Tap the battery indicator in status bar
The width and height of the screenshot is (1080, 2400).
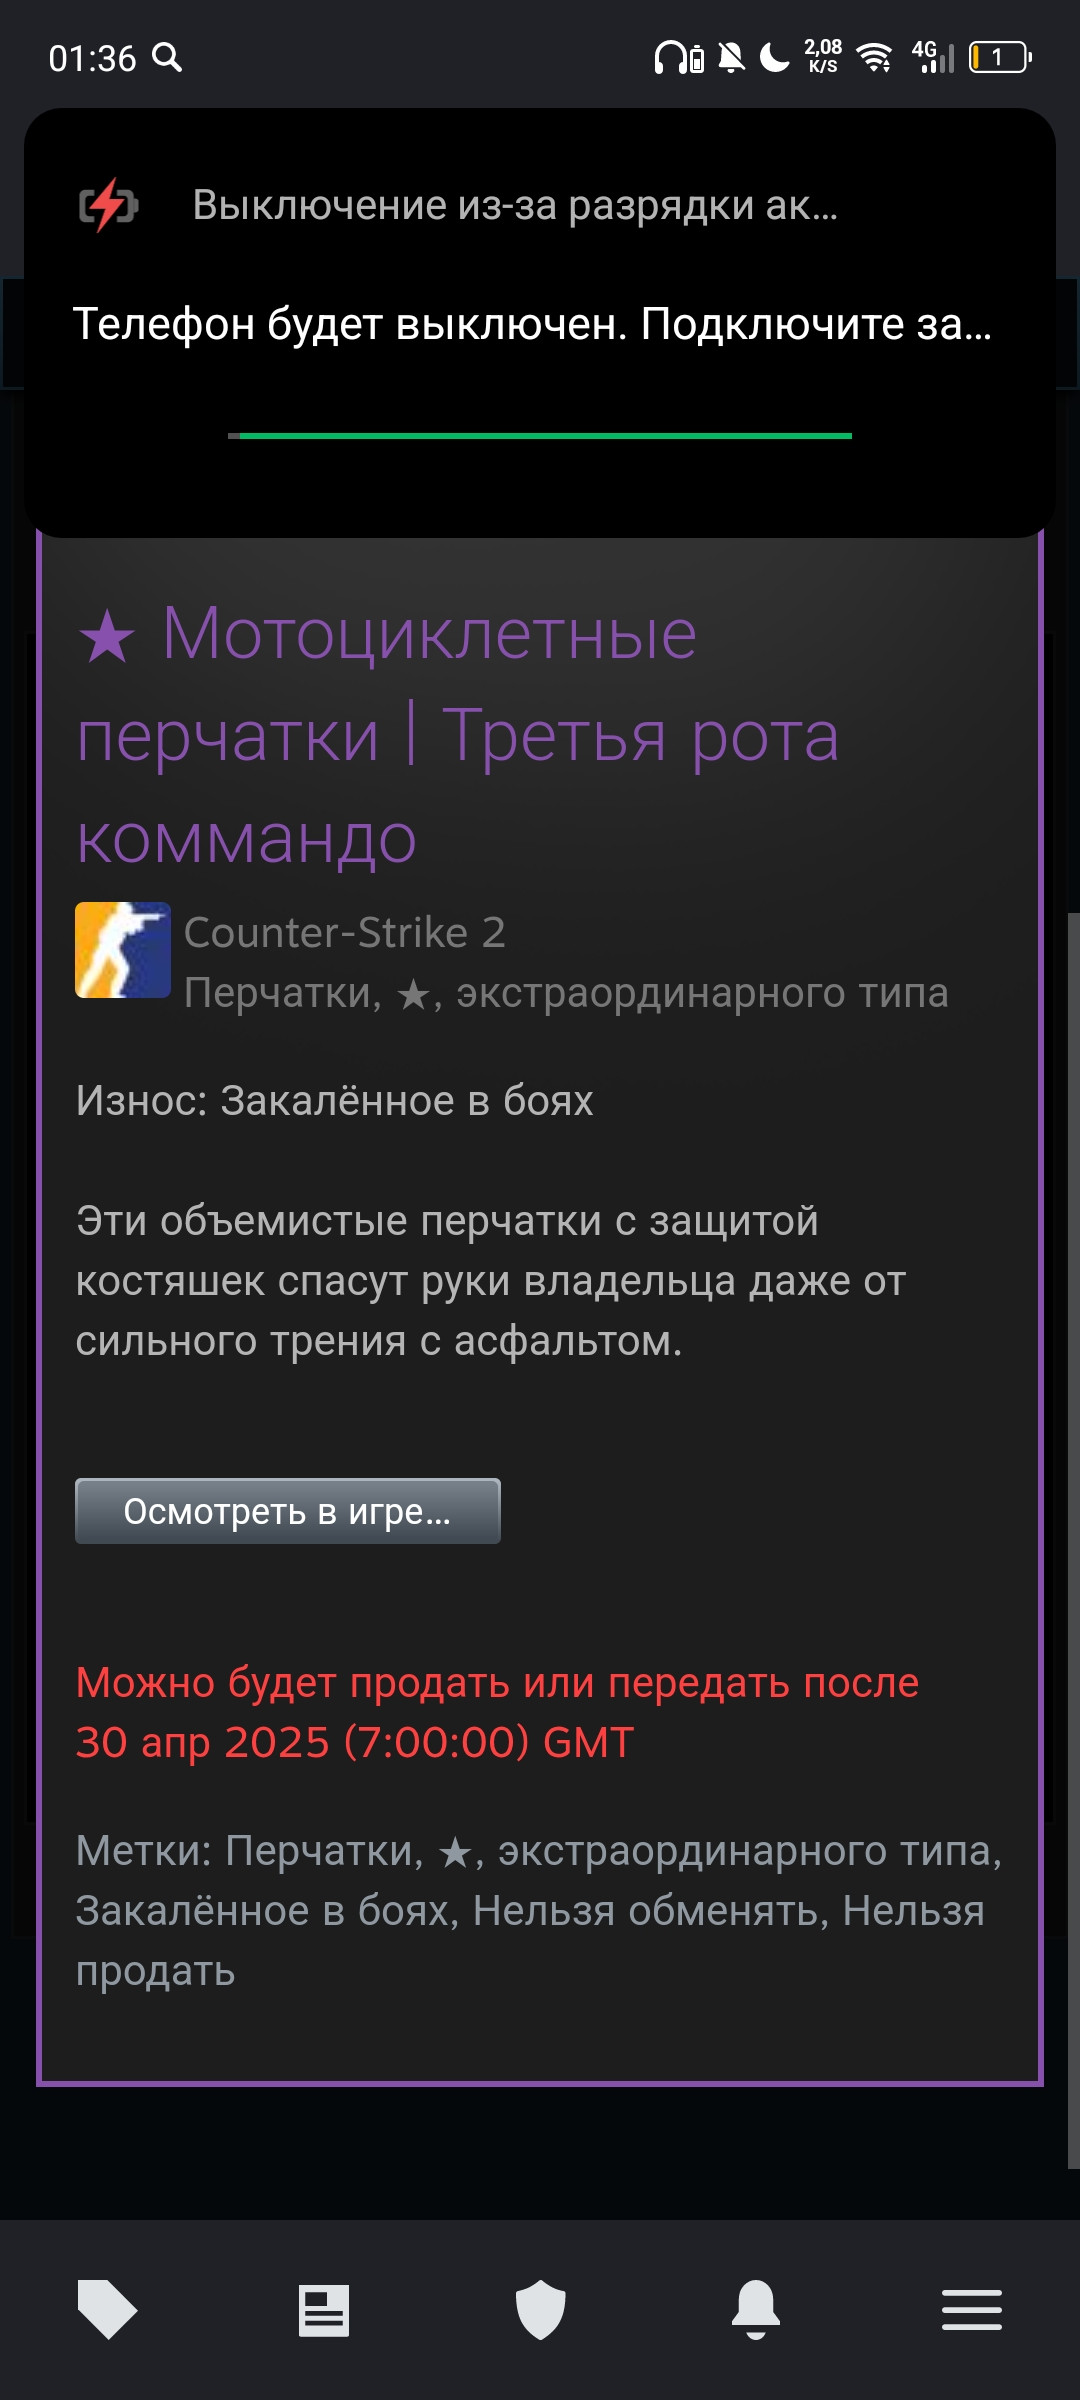pos(1000,58)
